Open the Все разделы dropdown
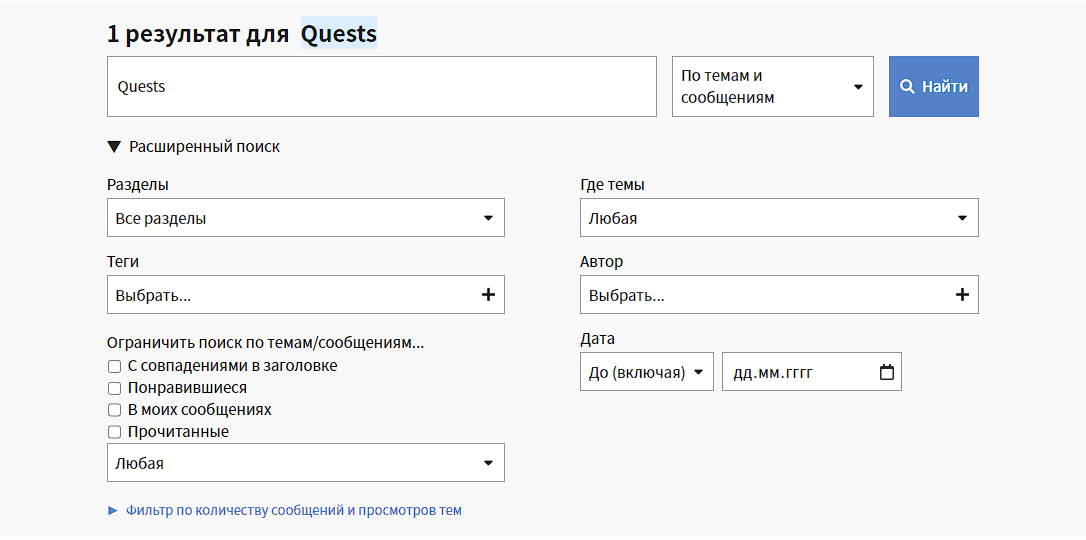This screenshot has height=540, width=1086. tap(305, 218)
